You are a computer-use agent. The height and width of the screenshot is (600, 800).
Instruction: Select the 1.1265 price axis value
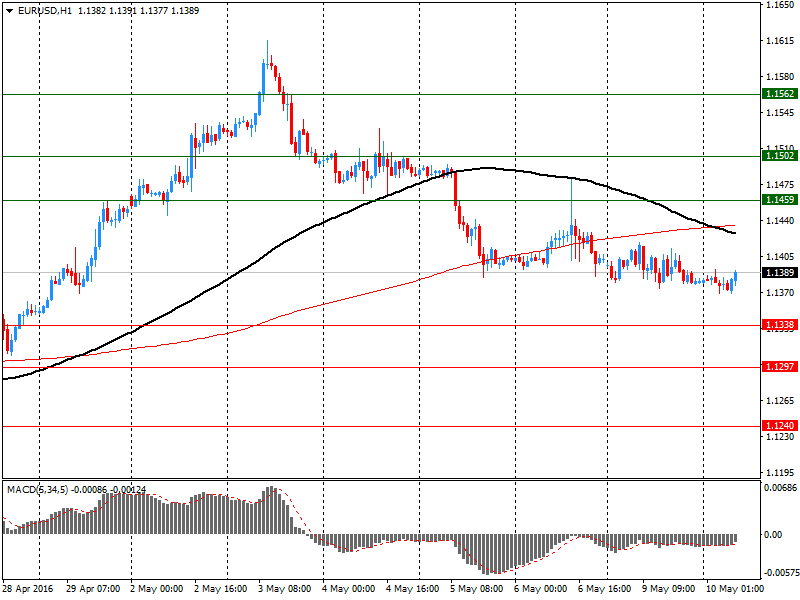point(780,401)
